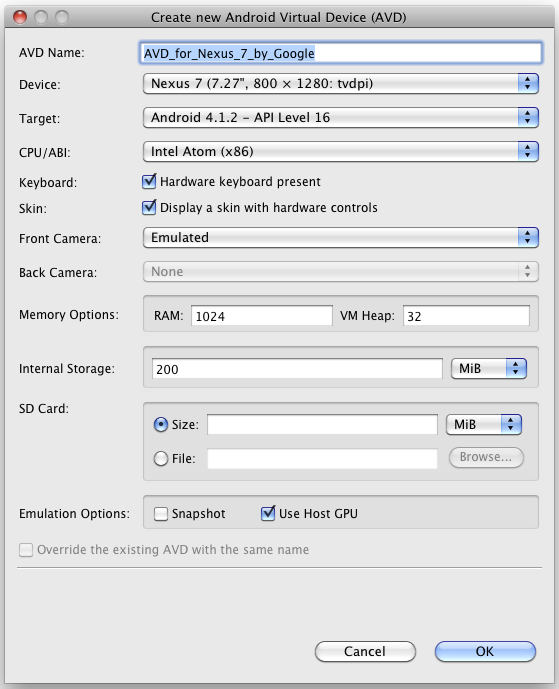Open the Internal Storage MiB unit selector

[489, 368]
